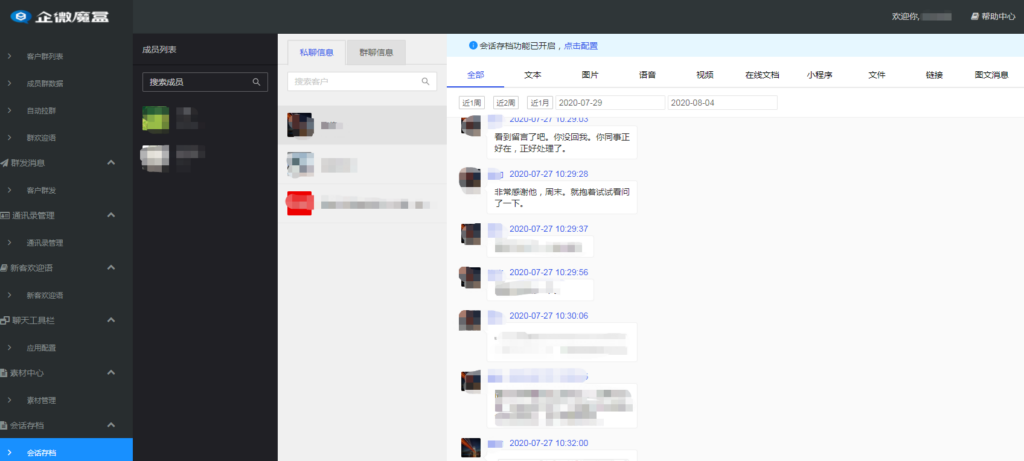Select the 图片 message type tab
This screenshot has width=1024, height=461.
tap(590, 75)
